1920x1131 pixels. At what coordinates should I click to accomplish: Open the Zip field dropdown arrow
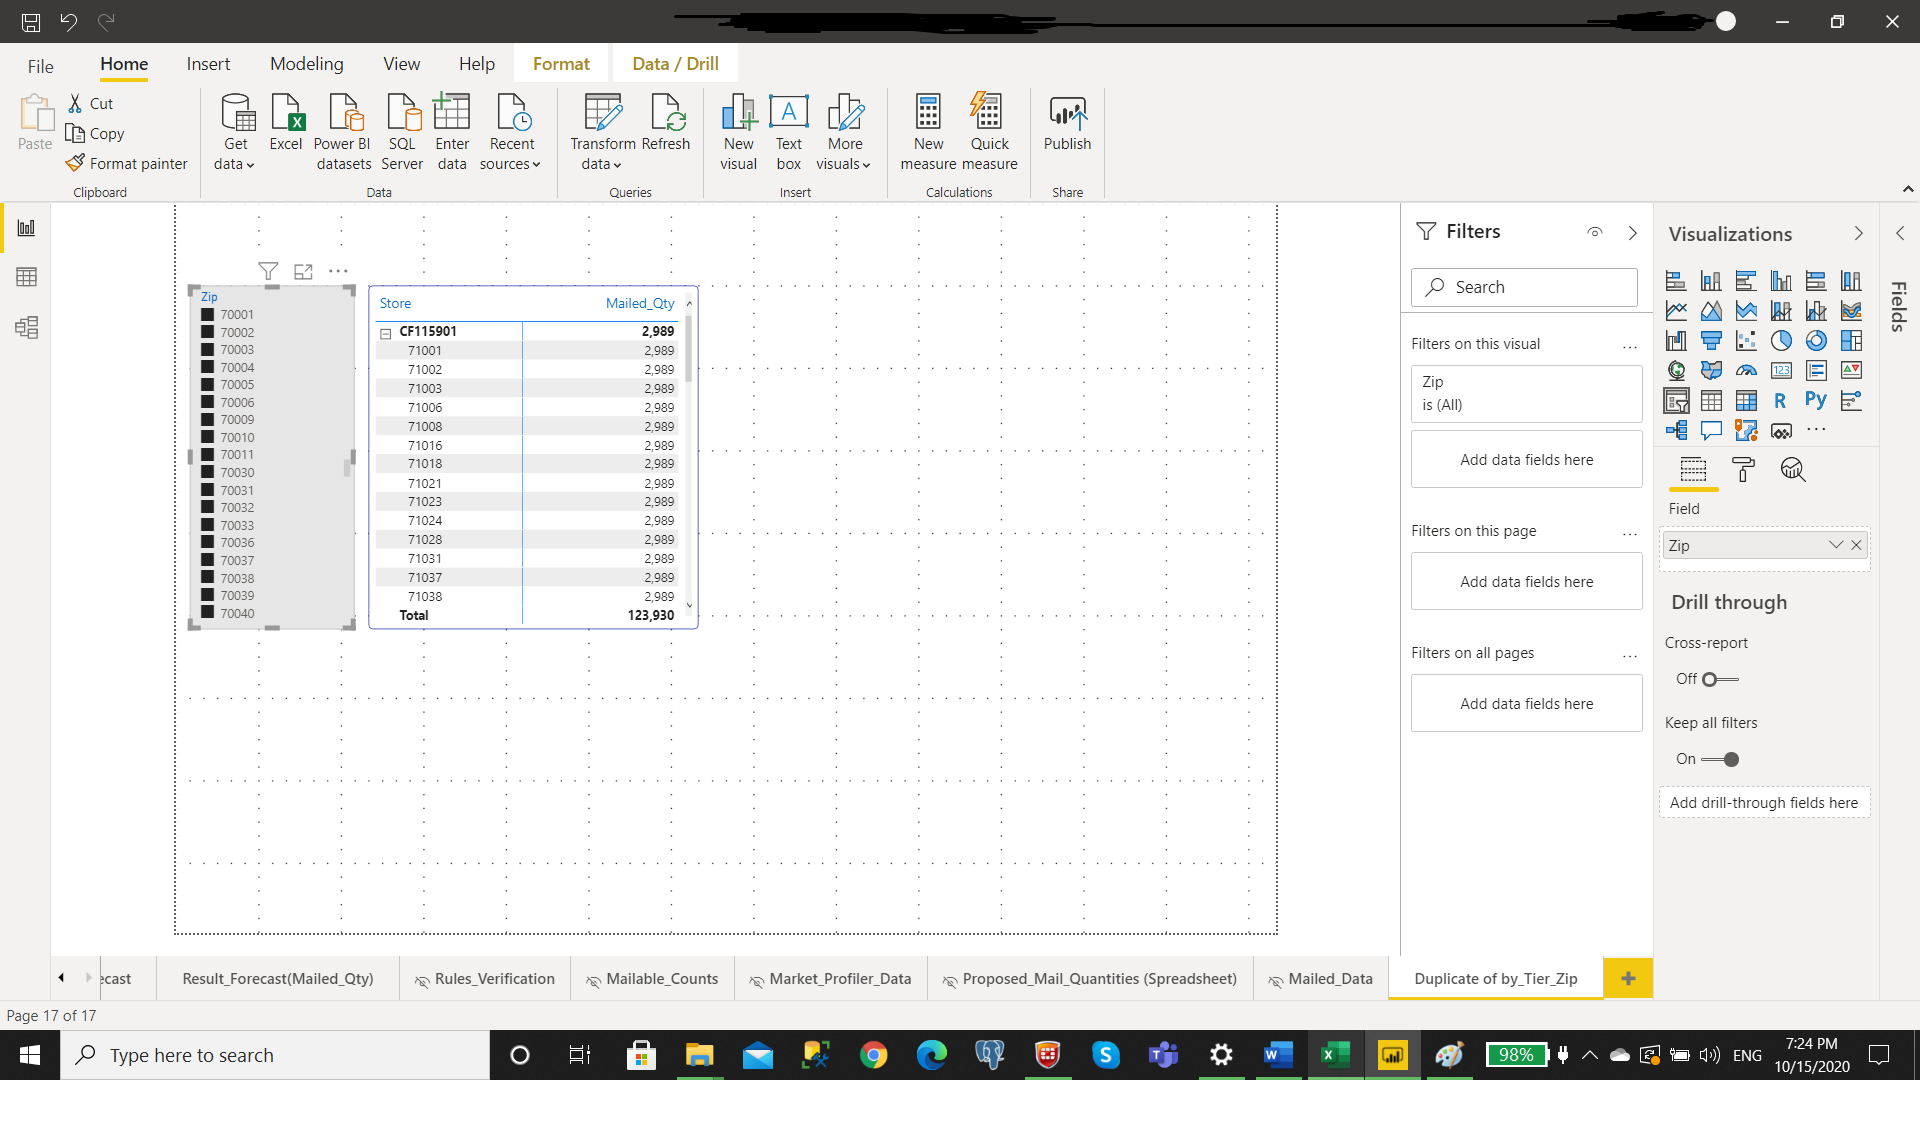pos(1836,545)
